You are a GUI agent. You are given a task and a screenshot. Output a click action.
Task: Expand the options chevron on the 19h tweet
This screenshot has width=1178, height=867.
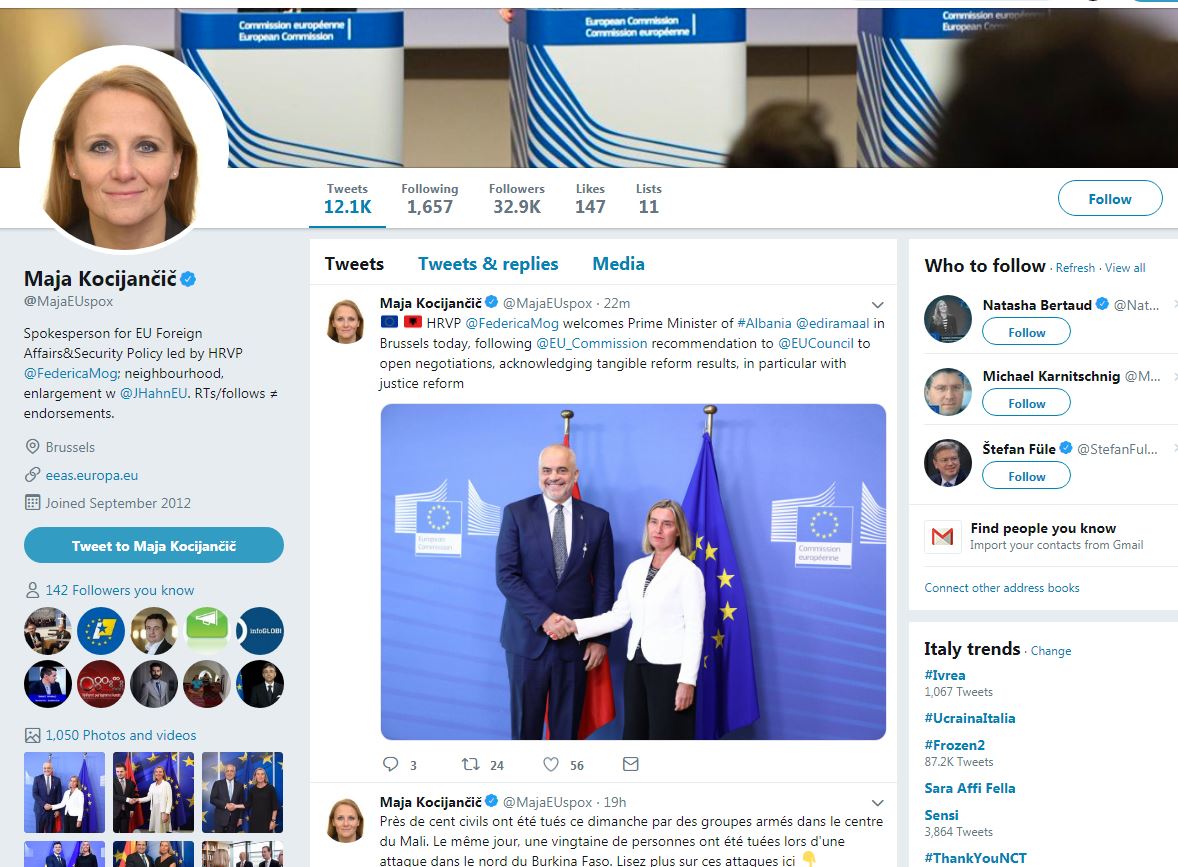click(877, 803)
